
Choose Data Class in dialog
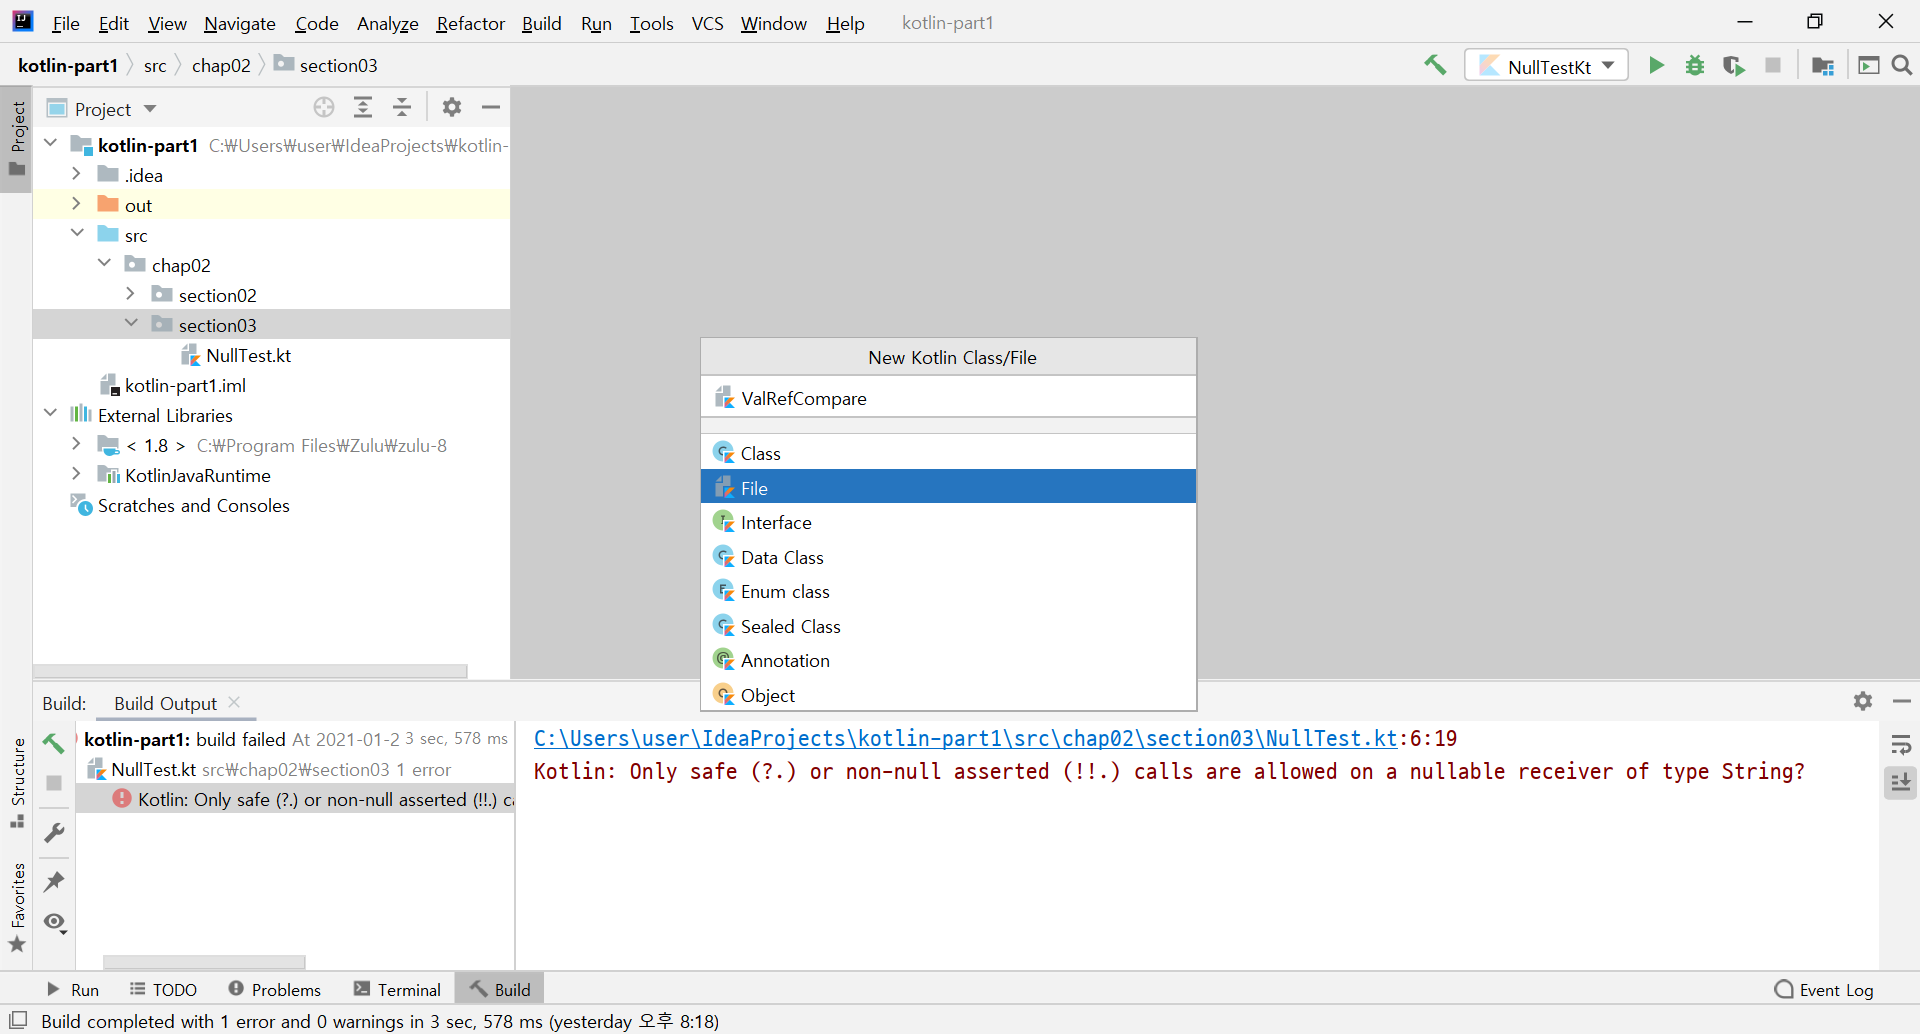click(948, 557)
